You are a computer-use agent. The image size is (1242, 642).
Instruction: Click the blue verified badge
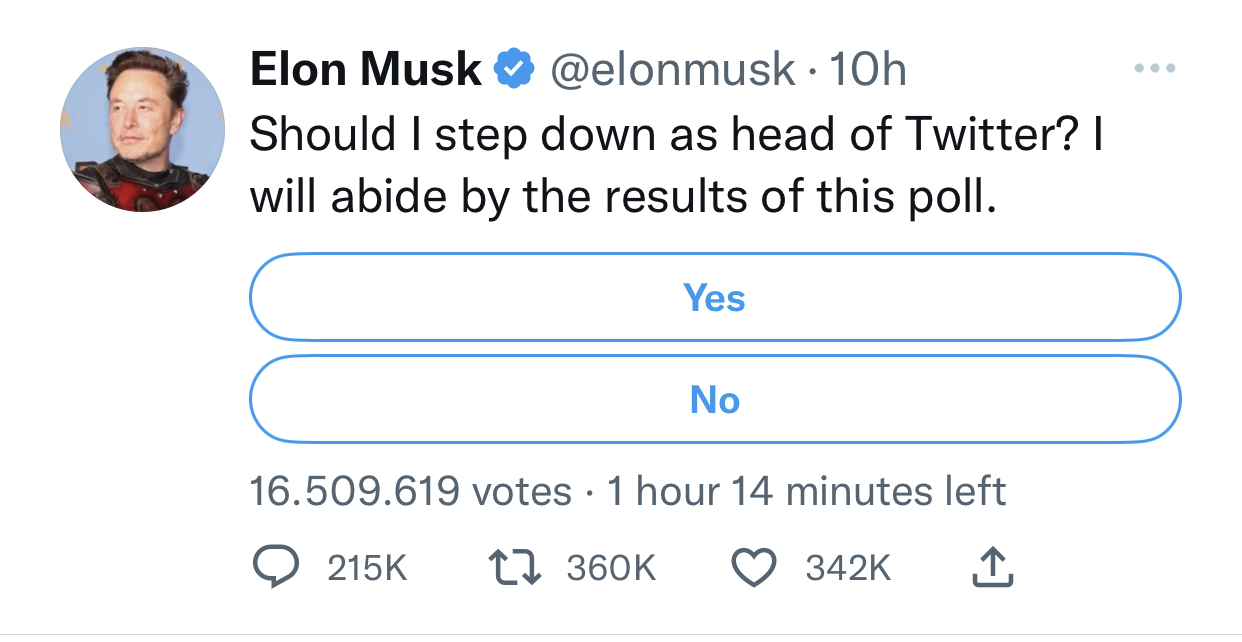[x=513, y=70]
